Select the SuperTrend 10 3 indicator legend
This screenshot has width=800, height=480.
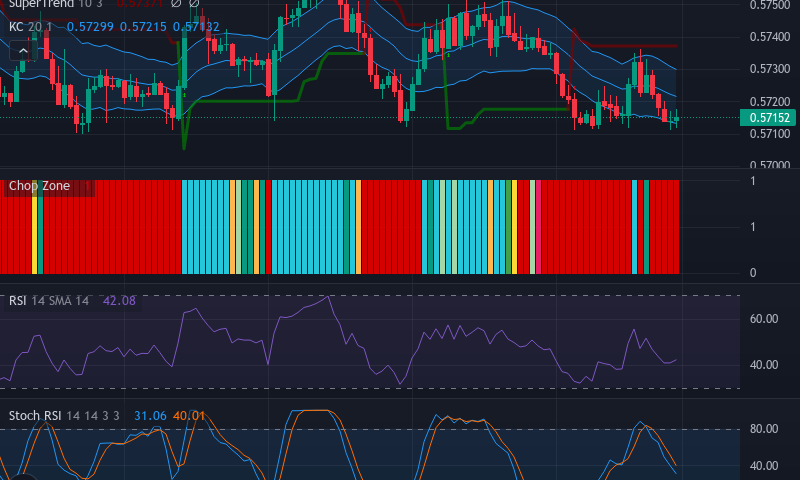(x=56, y=4)
